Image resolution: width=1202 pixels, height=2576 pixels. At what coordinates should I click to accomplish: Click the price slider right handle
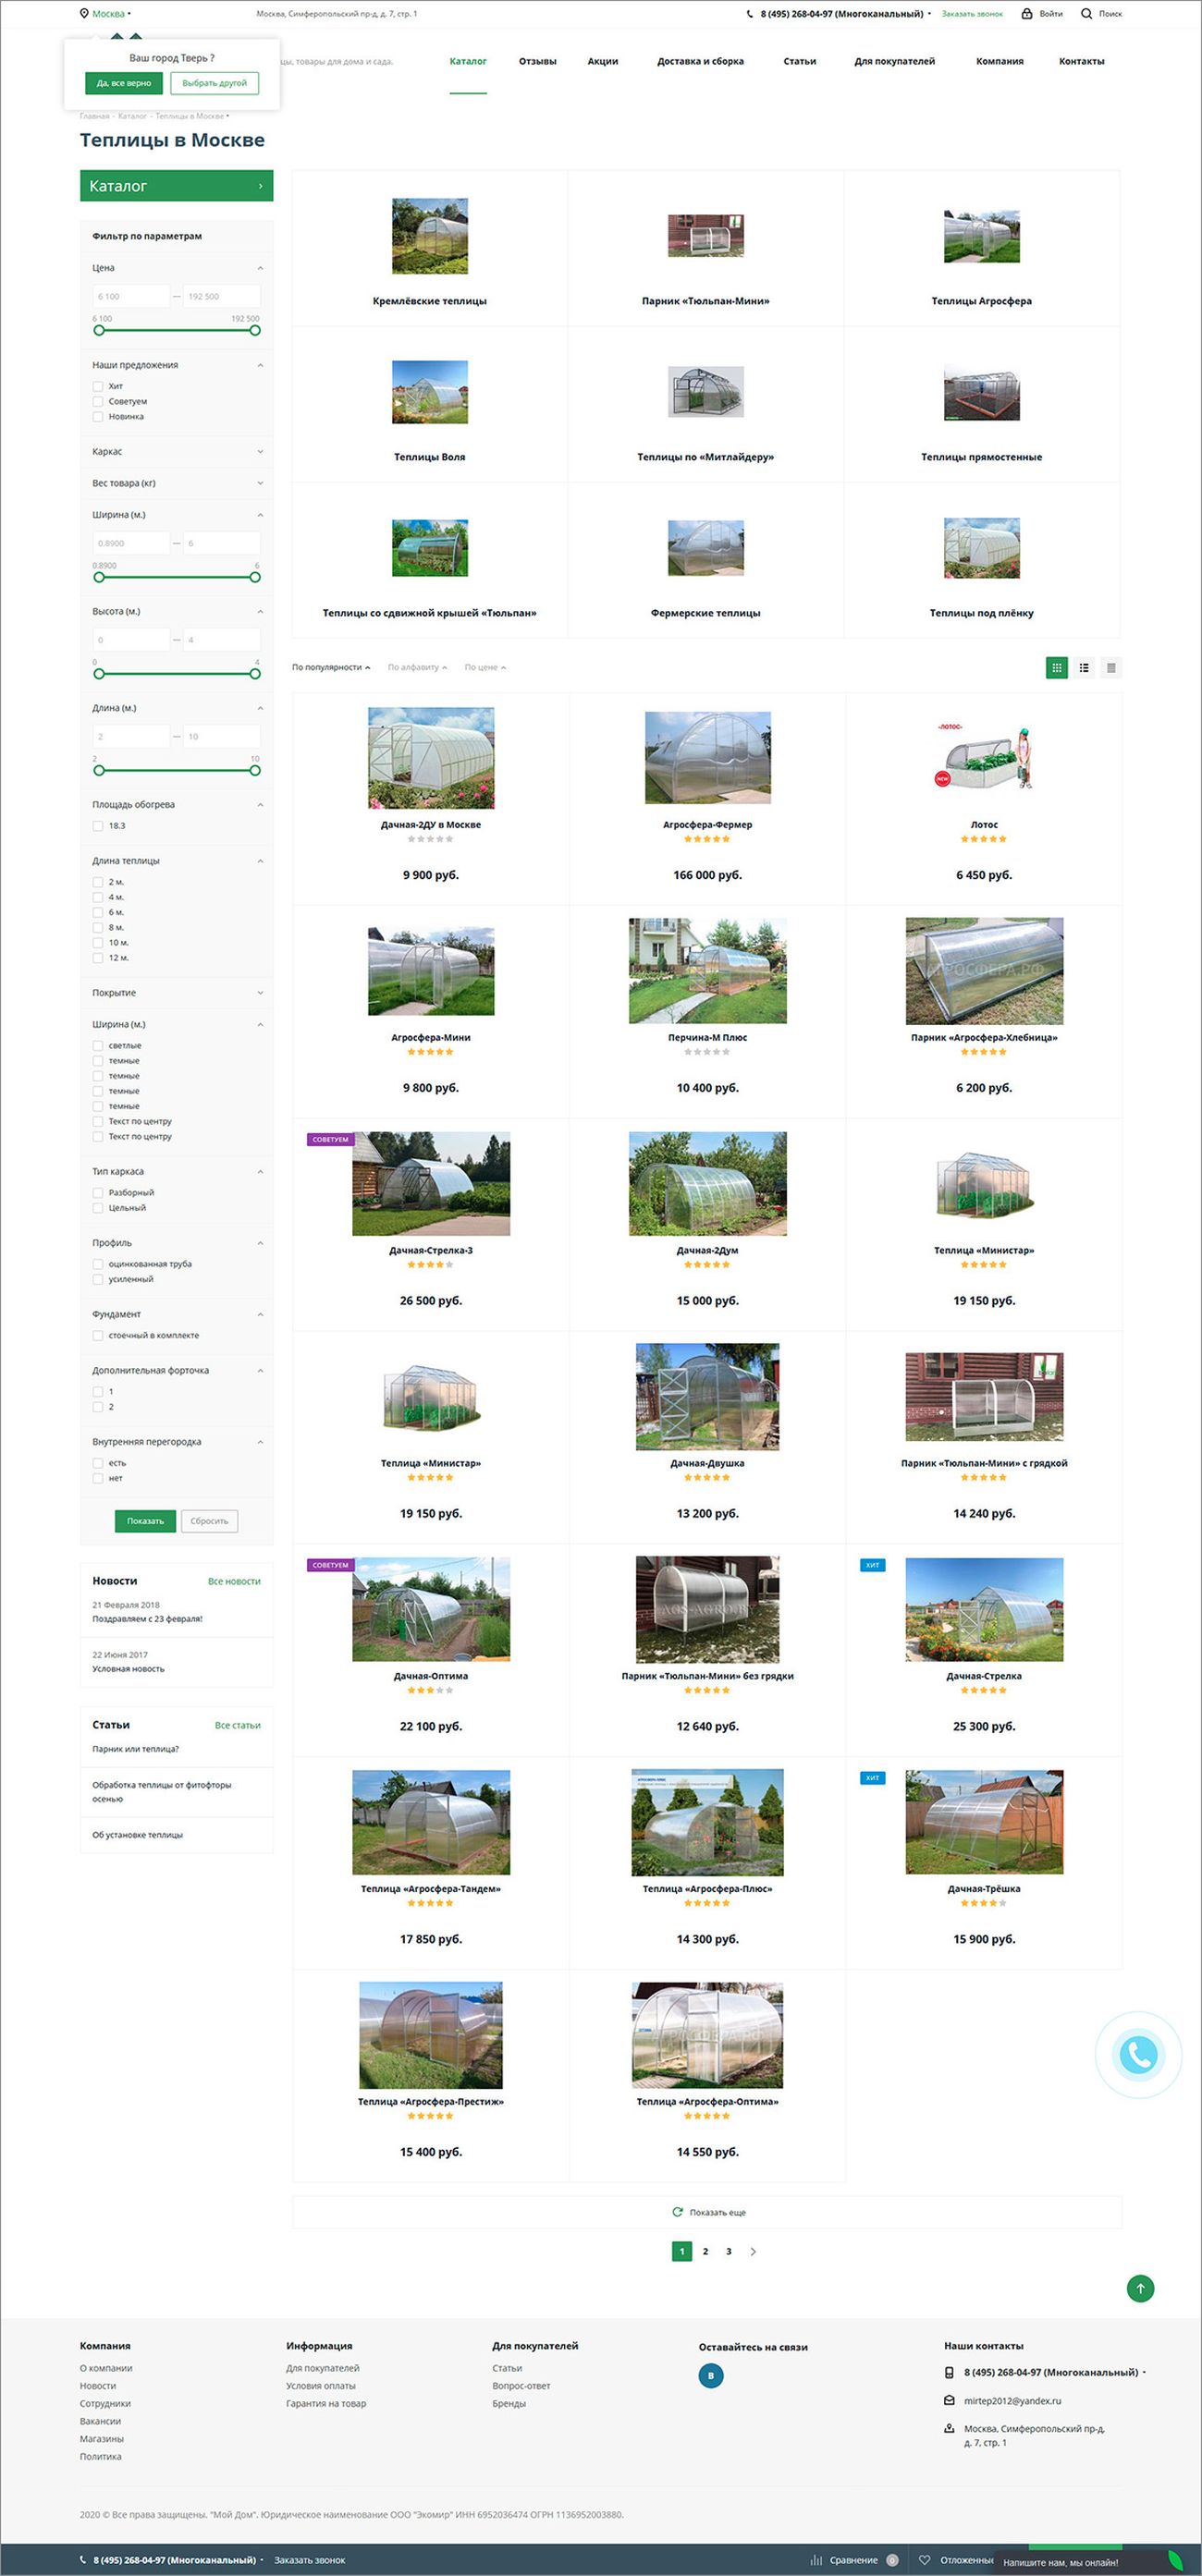pos(255,330)
